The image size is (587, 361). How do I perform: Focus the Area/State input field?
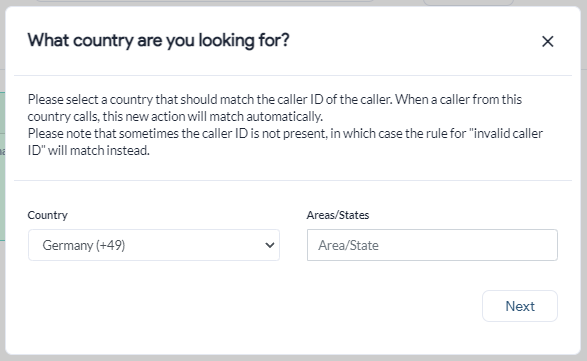click(x=432, y=245)
